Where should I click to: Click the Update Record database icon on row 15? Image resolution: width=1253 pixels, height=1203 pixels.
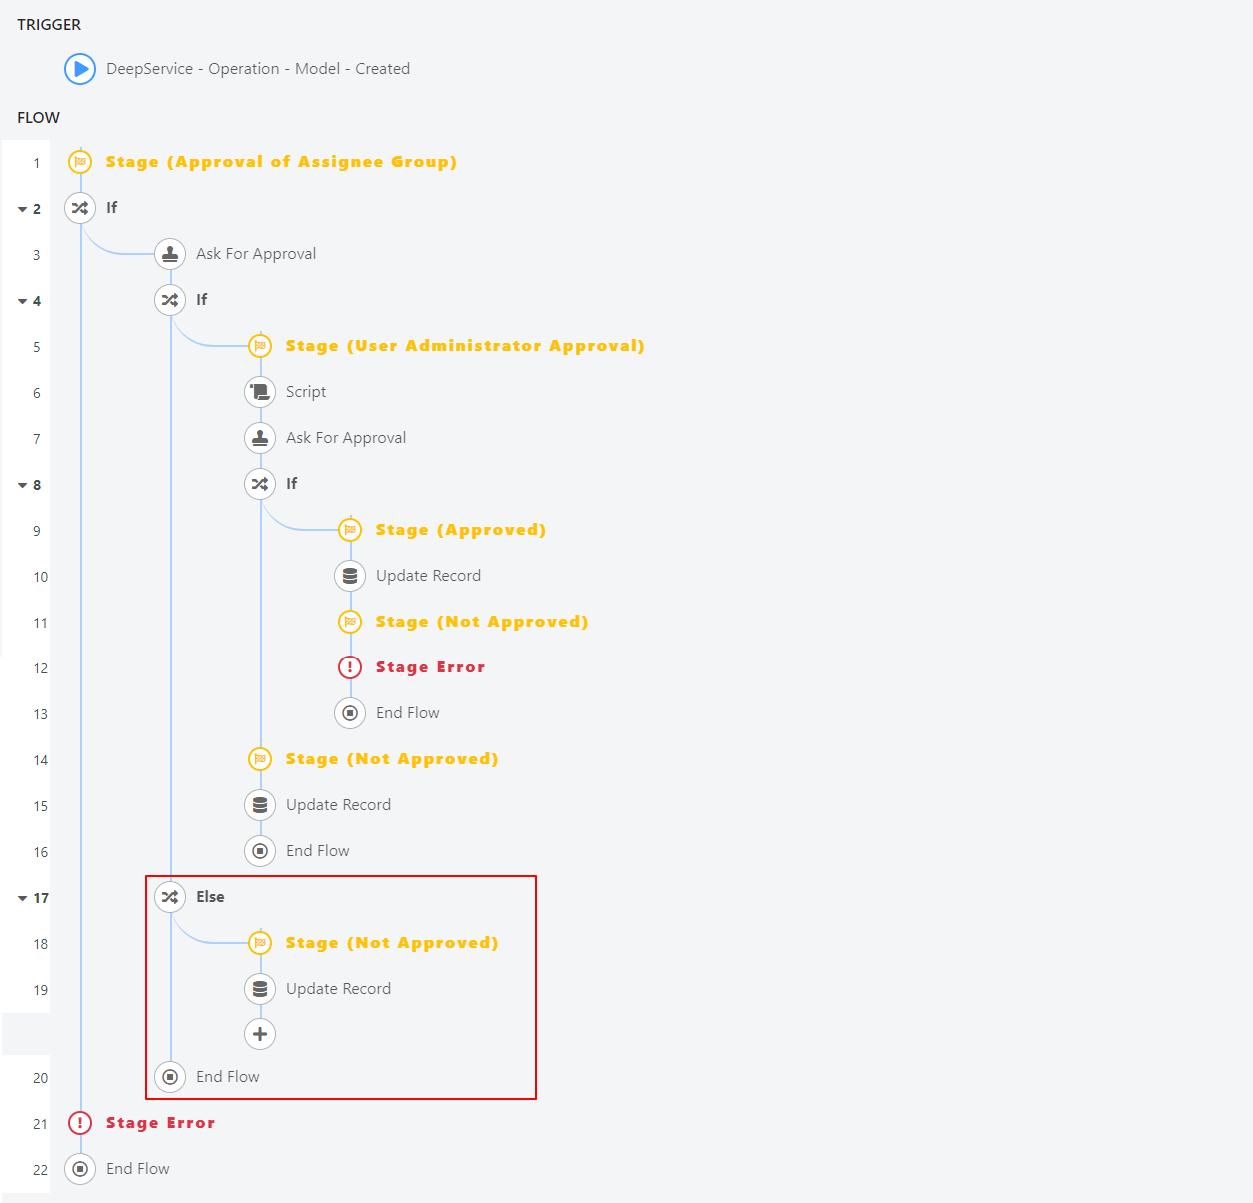tap(260, 805)
